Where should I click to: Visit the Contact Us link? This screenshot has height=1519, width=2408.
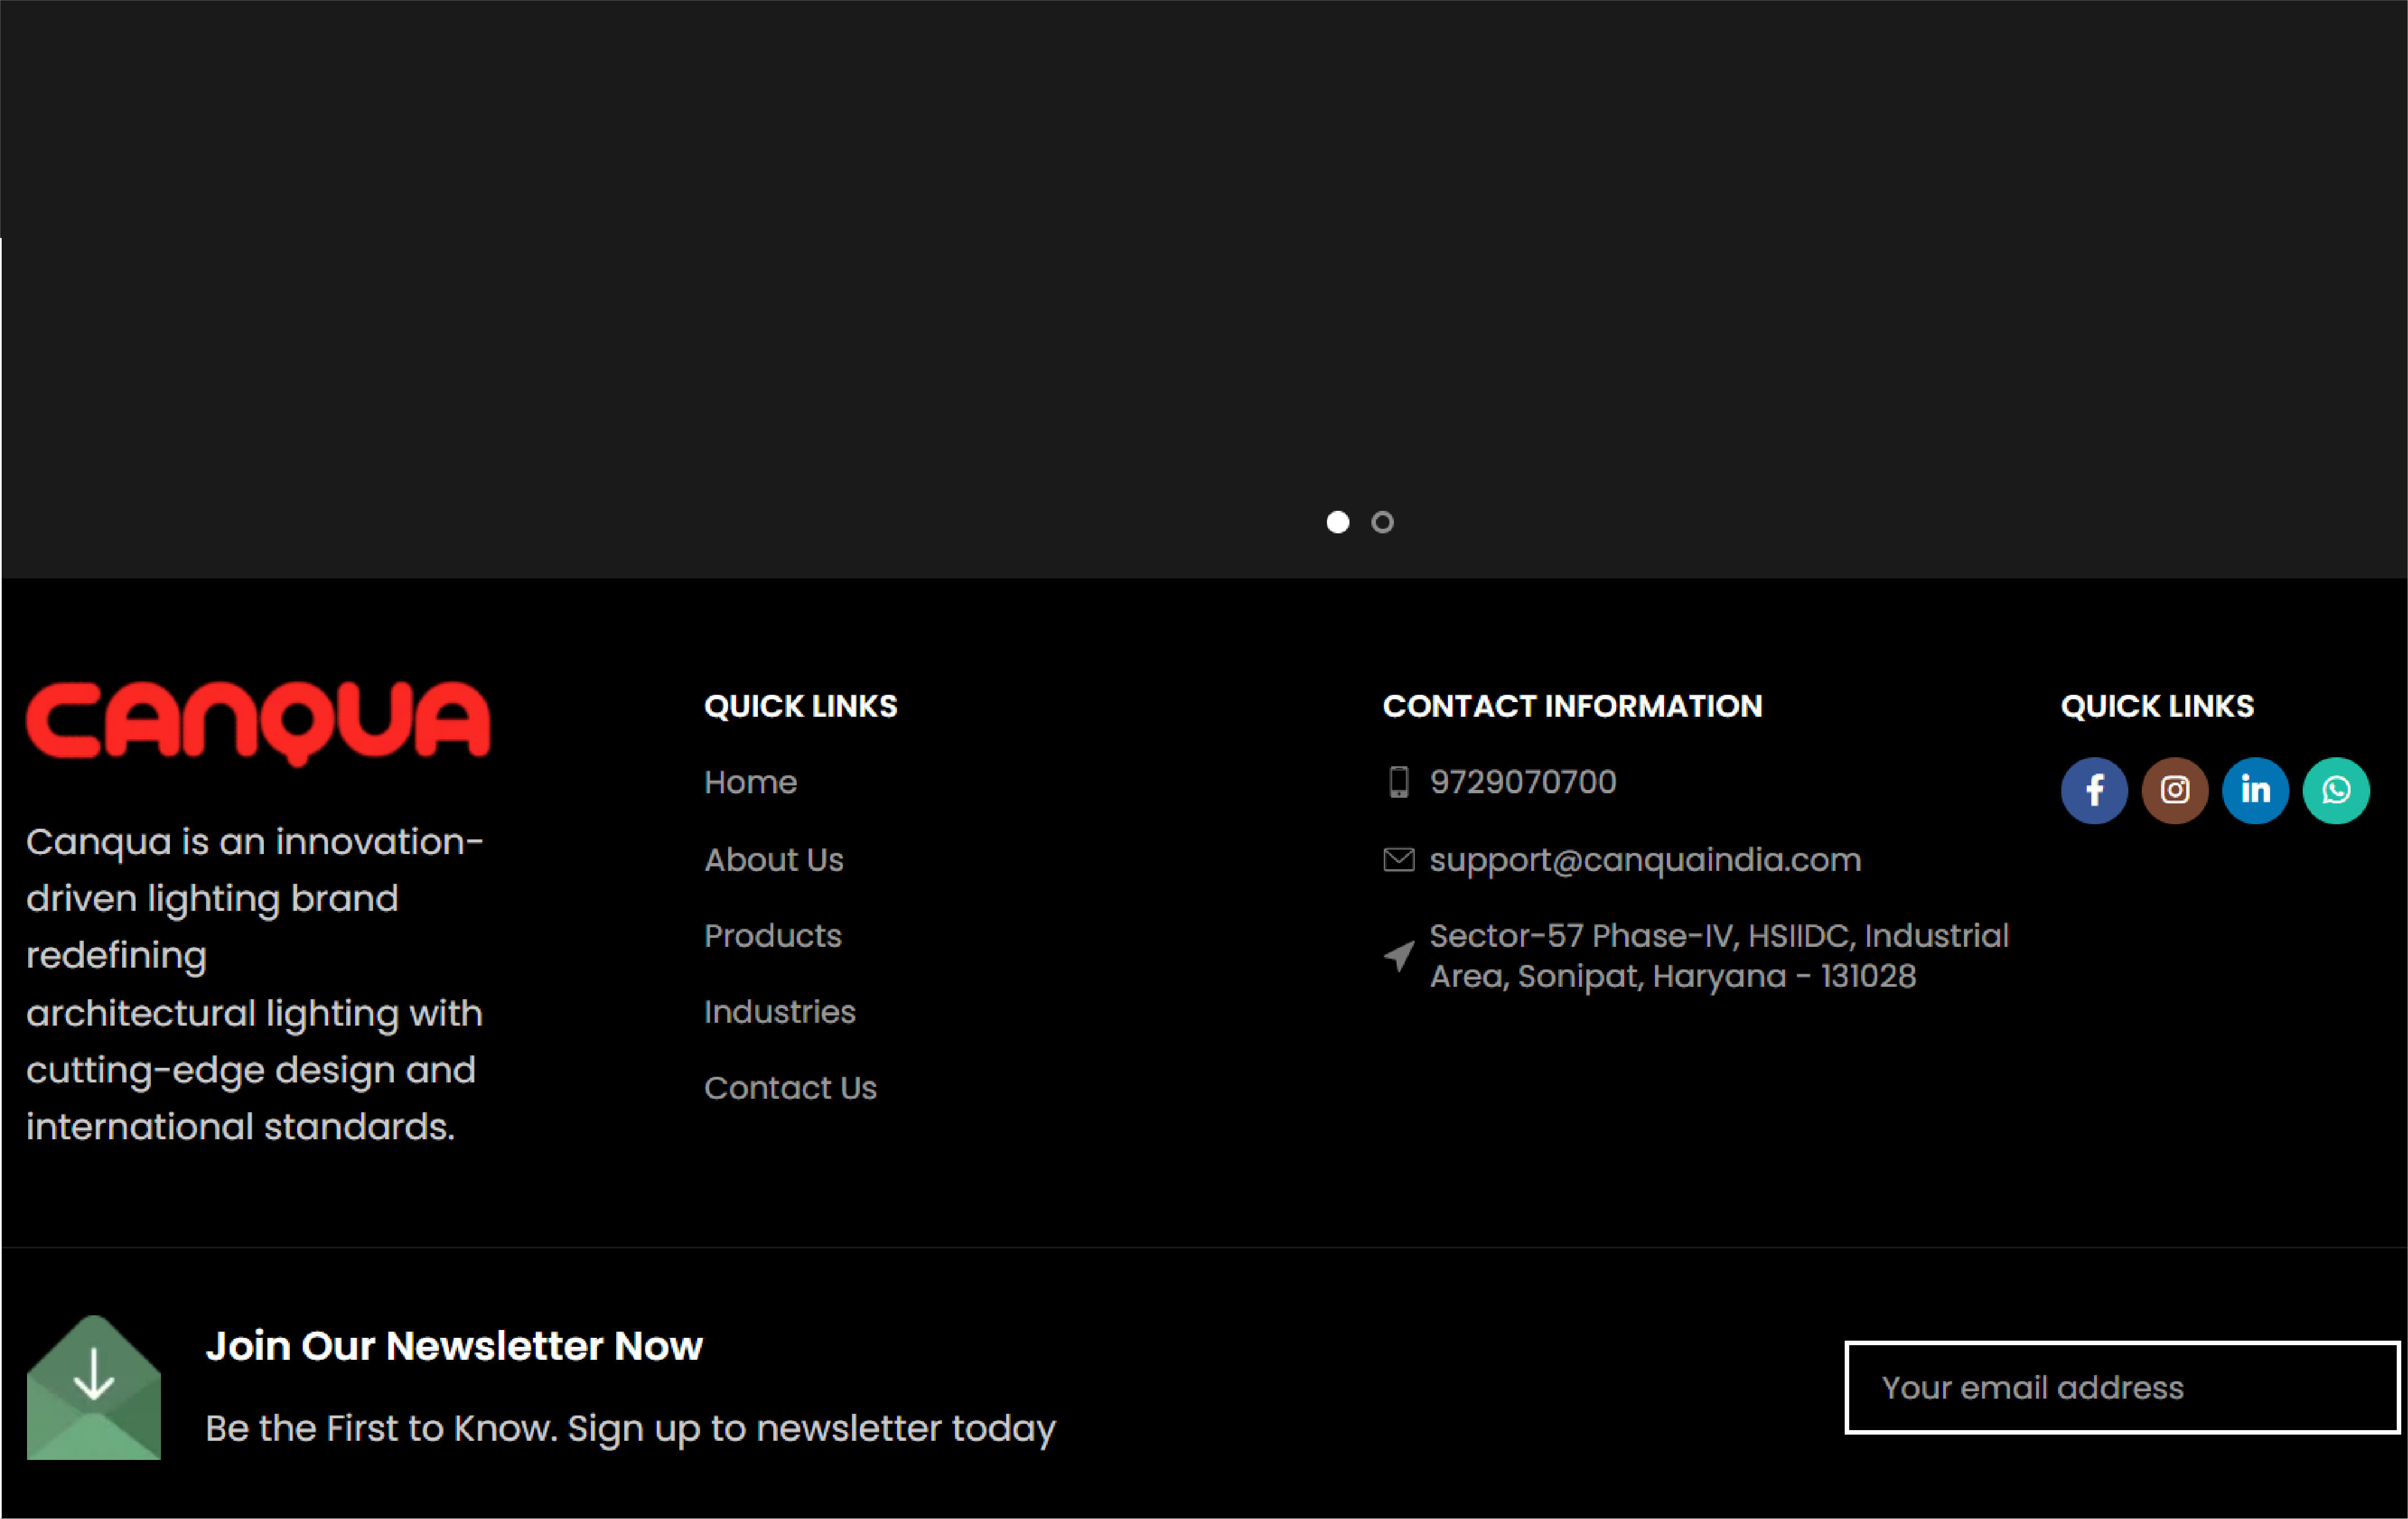(790, 1088)
